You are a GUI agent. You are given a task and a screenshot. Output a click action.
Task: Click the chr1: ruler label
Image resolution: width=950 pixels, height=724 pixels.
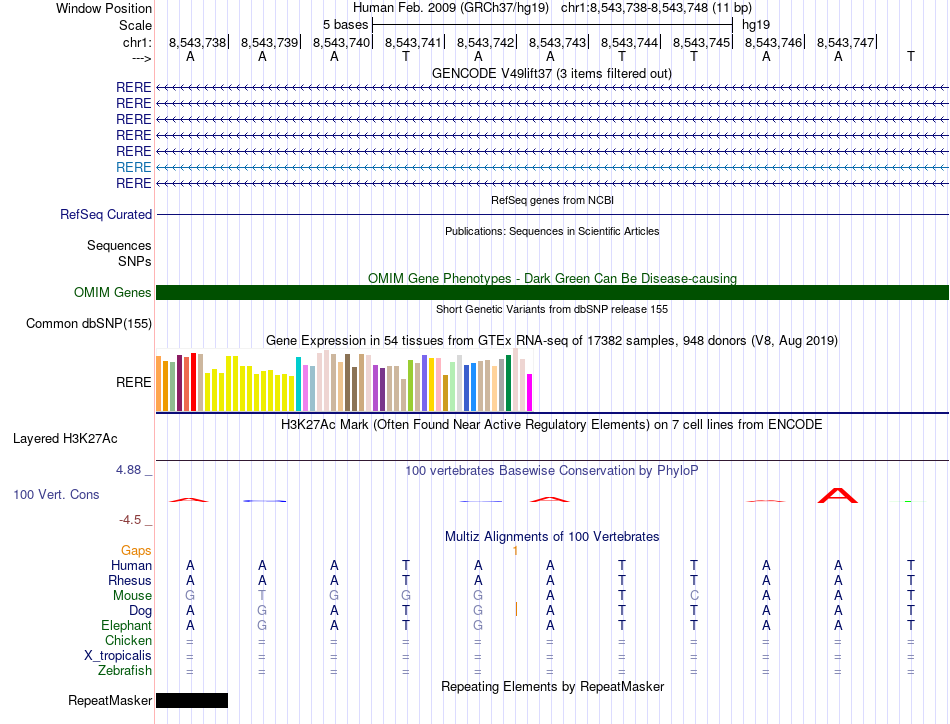pos(137,42)
